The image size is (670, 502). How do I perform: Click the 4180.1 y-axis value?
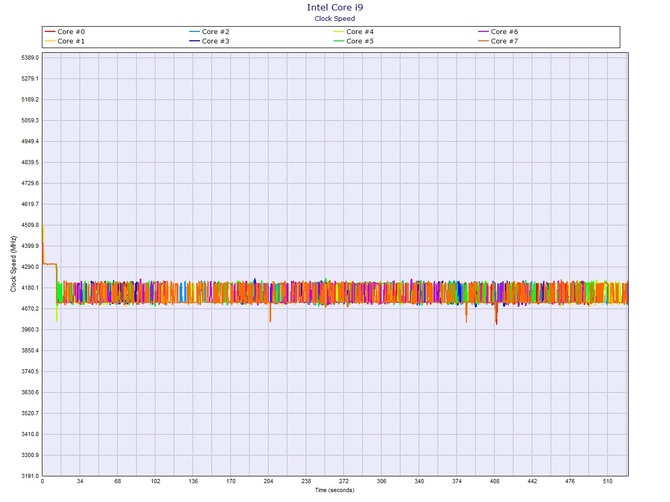point(30,288)
